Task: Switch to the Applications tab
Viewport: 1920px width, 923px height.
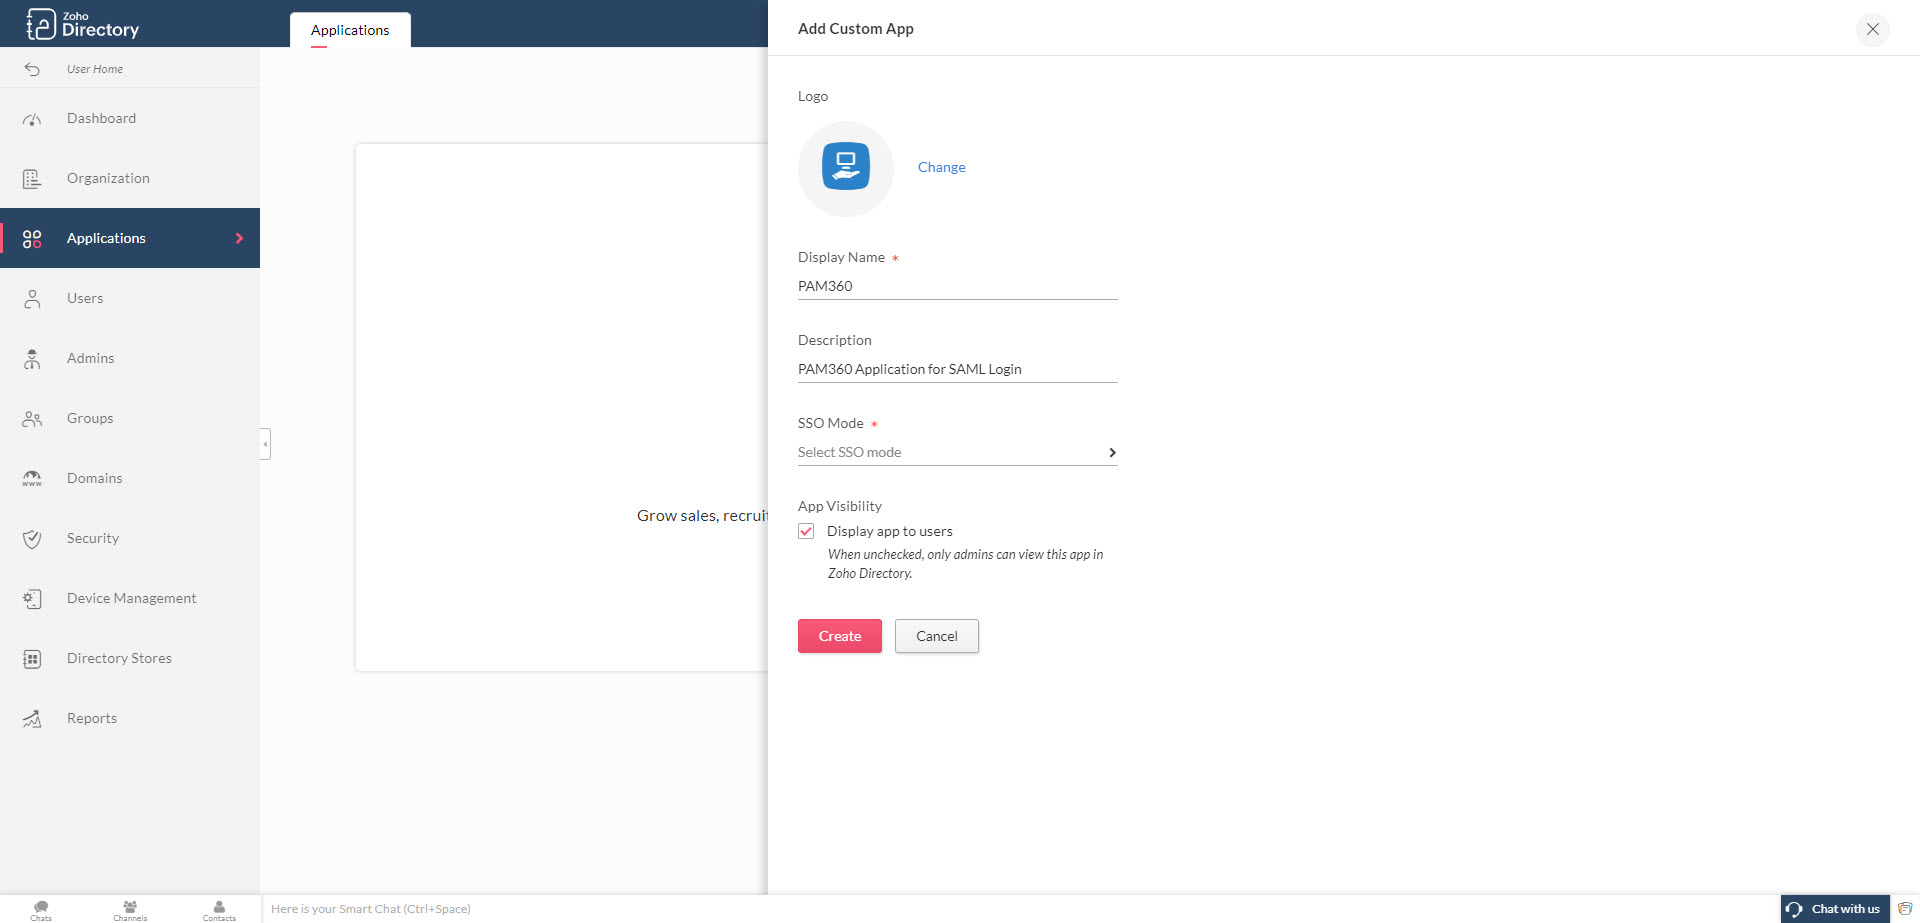Action: click(350, 30)
